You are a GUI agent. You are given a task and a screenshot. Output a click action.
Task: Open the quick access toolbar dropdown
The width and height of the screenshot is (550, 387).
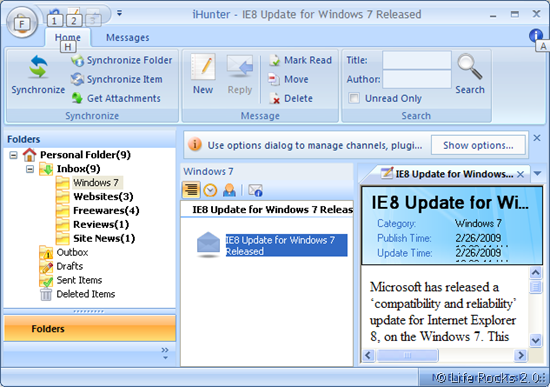pyautogui.click(x=120, y=13)
